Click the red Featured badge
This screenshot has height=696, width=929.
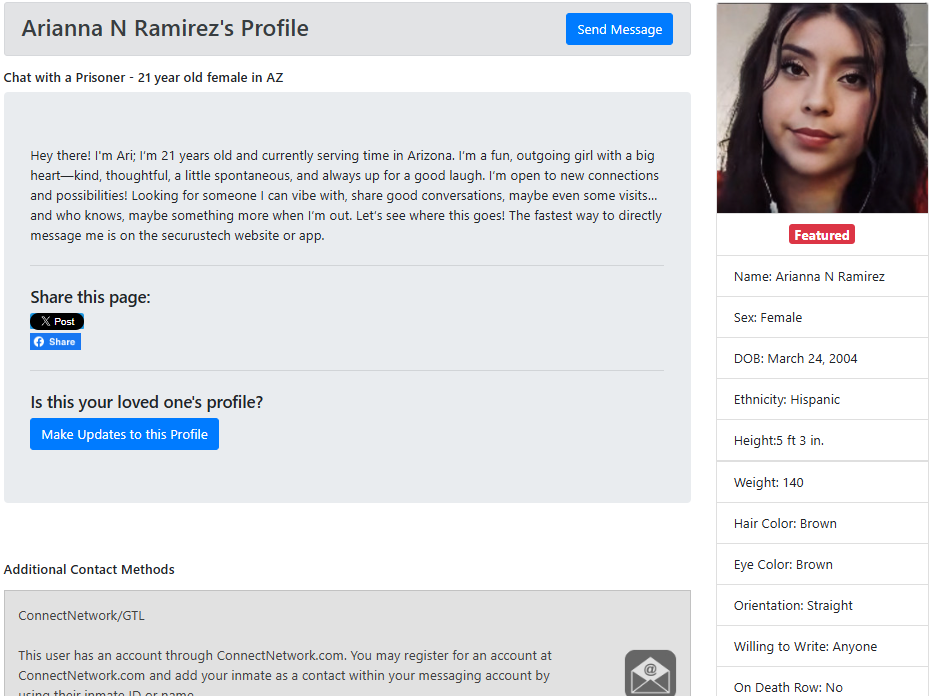click(x=822, y=235)
